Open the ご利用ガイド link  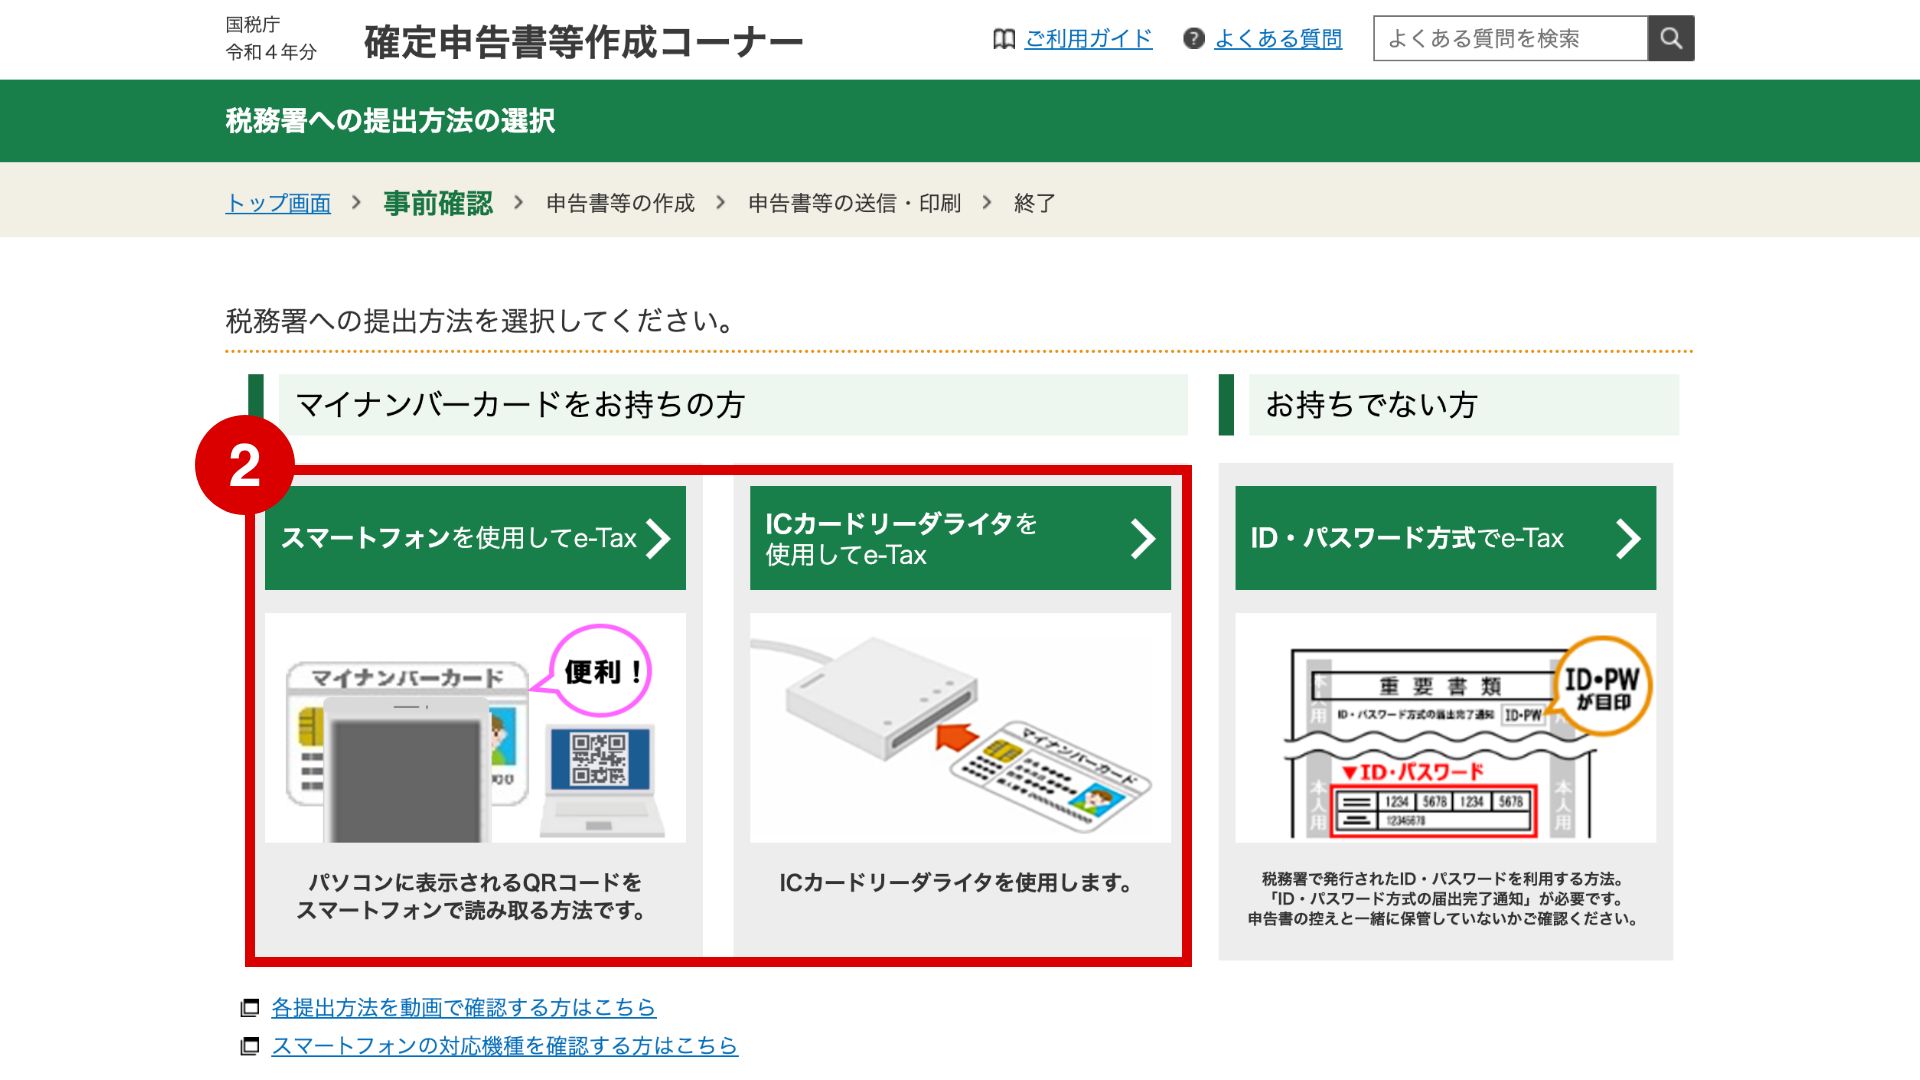(1088, 39)
